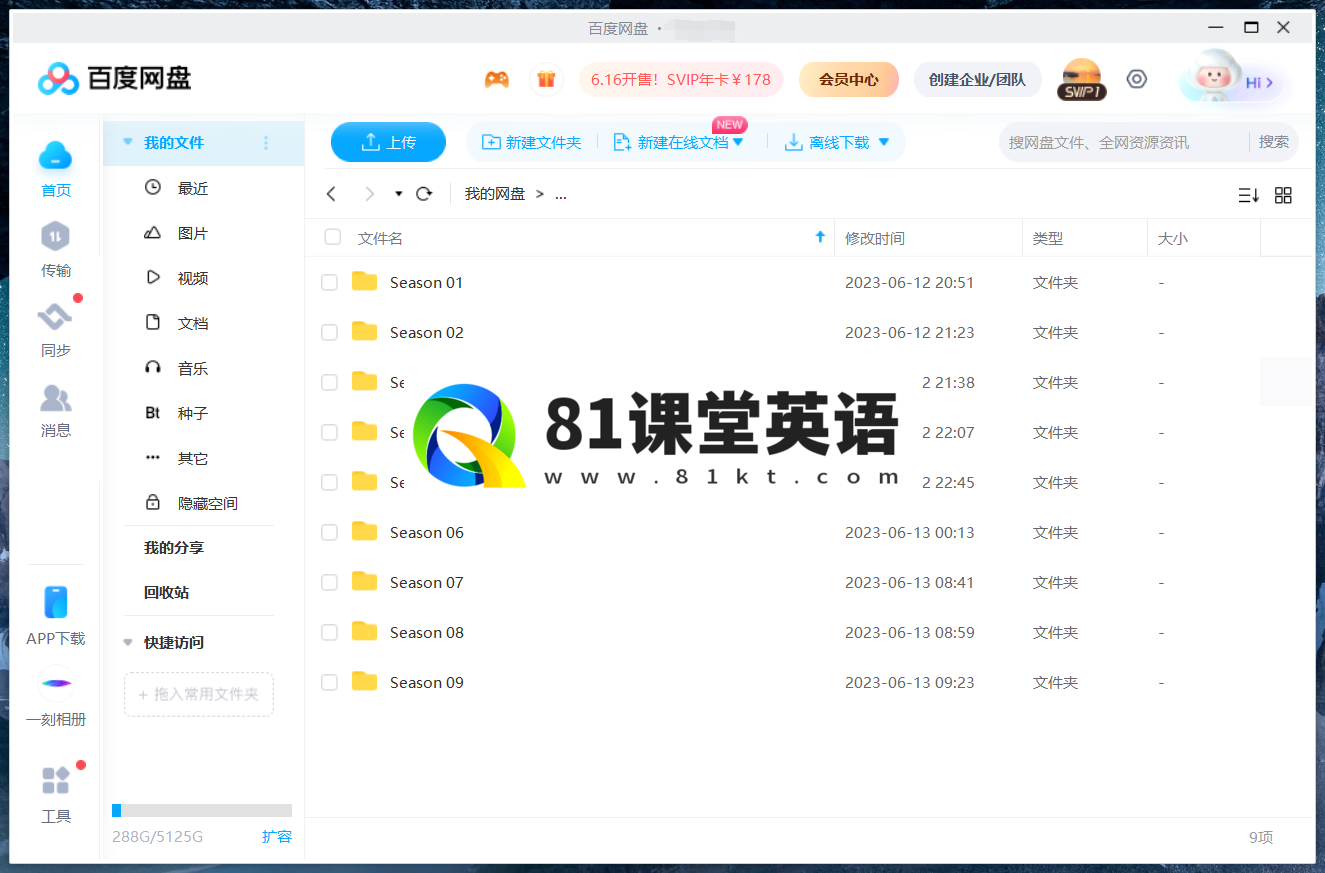
Task: Click the 上传 upload button
Action: 388,142
